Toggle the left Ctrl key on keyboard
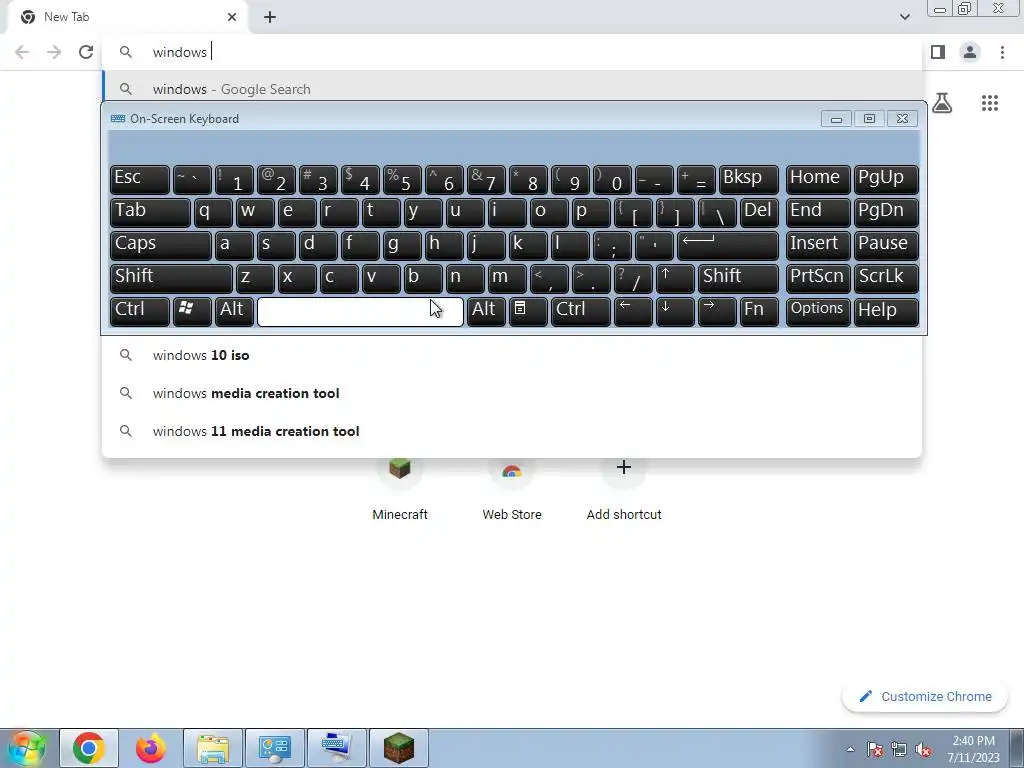The width and height of the screenshot is (1024, 768). tap(140, 312)
